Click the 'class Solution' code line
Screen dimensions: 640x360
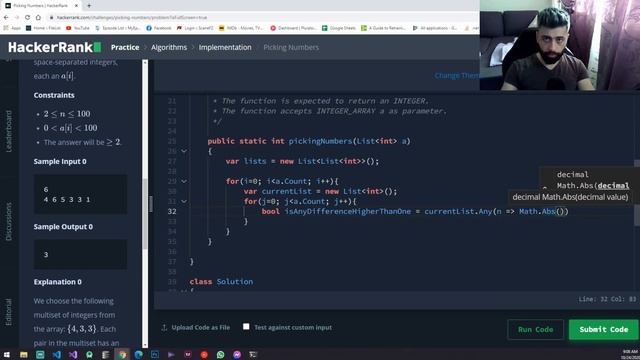221,282
